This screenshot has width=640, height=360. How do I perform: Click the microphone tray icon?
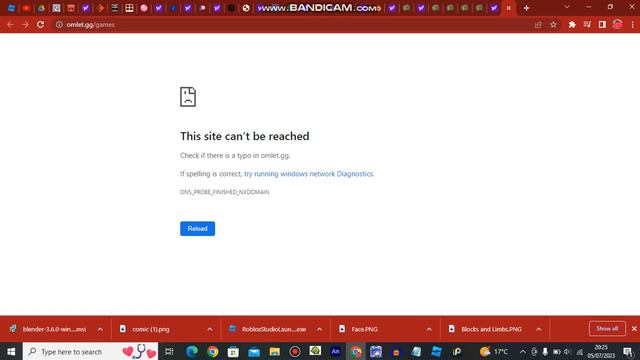[545, 351]
